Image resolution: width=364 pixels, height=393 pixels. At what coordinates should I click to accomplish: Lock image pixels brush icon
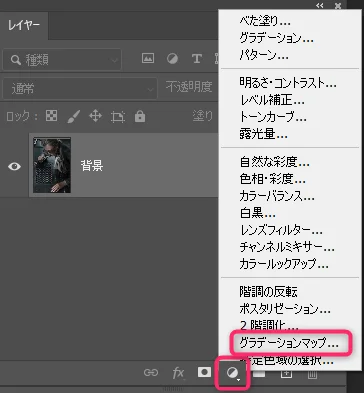pos(73,116)
